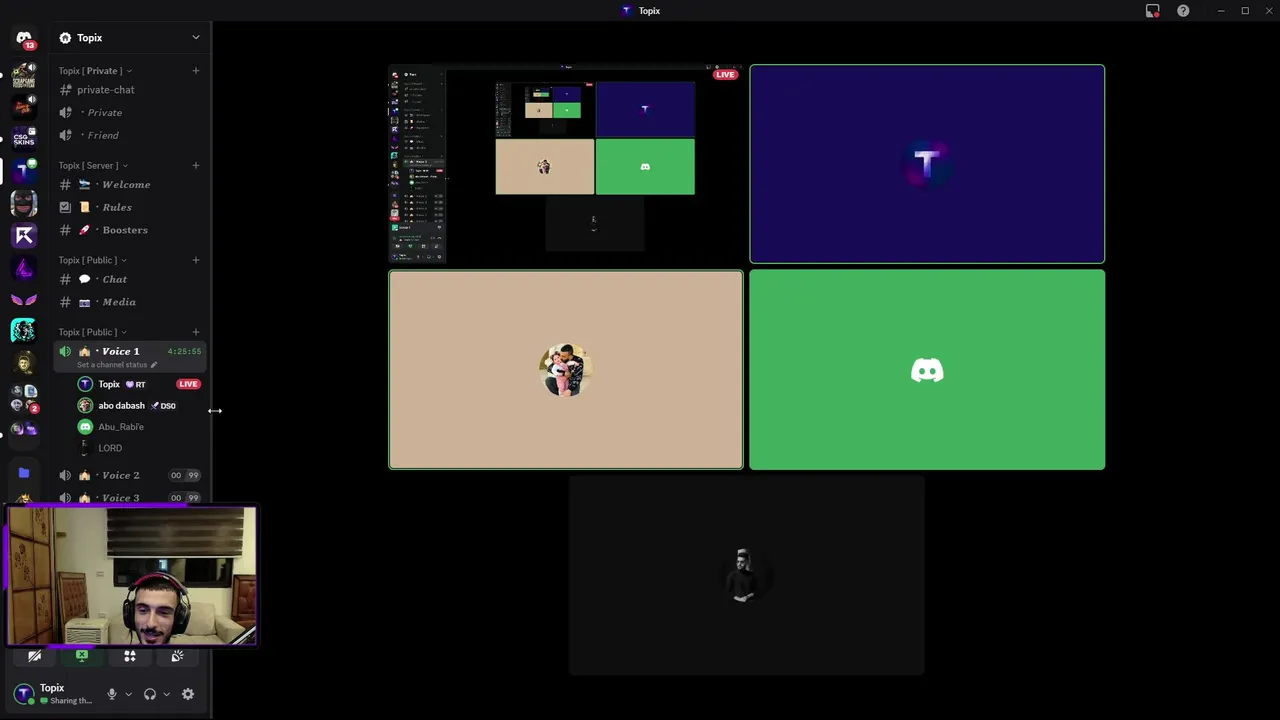Screen dimensions: 1280x720
Task: Open the CSG Skins server icon
Action: tap(24, 137)
